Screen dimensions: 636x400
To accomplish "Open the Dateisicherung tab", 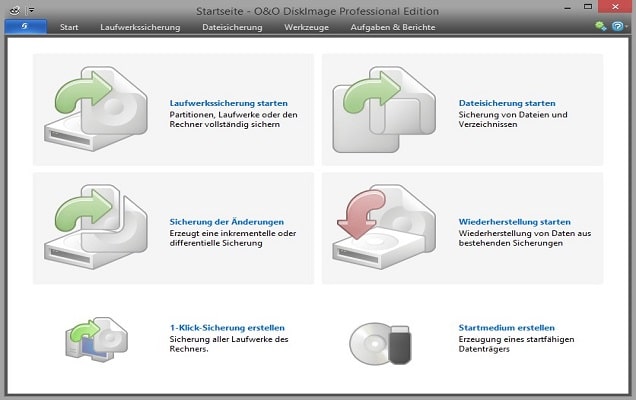I will tap(232, 27).
